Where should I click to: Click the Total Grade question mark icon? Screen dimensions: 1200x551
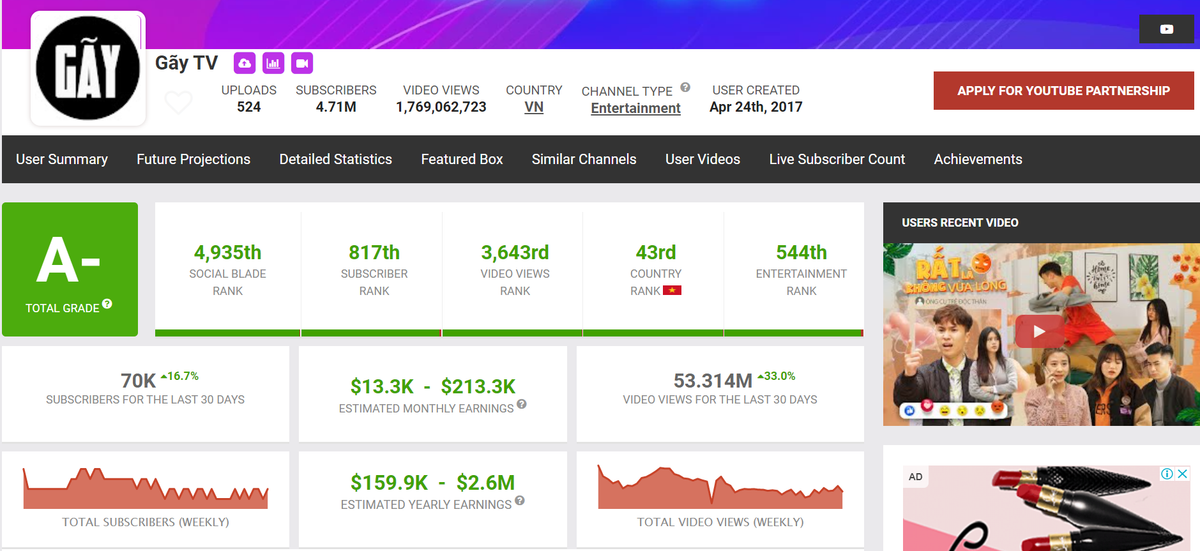pyautogui.click(x=107, y=305)
